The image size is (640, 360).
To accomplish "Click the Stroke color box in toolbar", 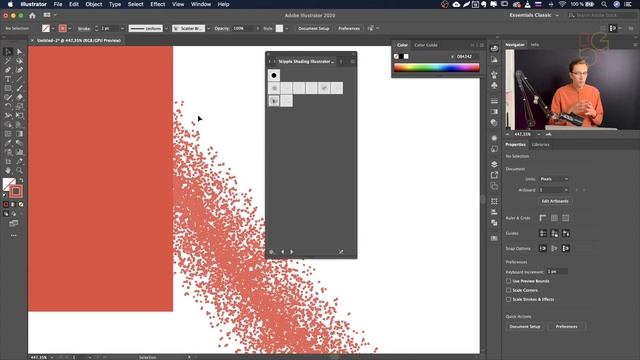I will click(x=16, y=191).
